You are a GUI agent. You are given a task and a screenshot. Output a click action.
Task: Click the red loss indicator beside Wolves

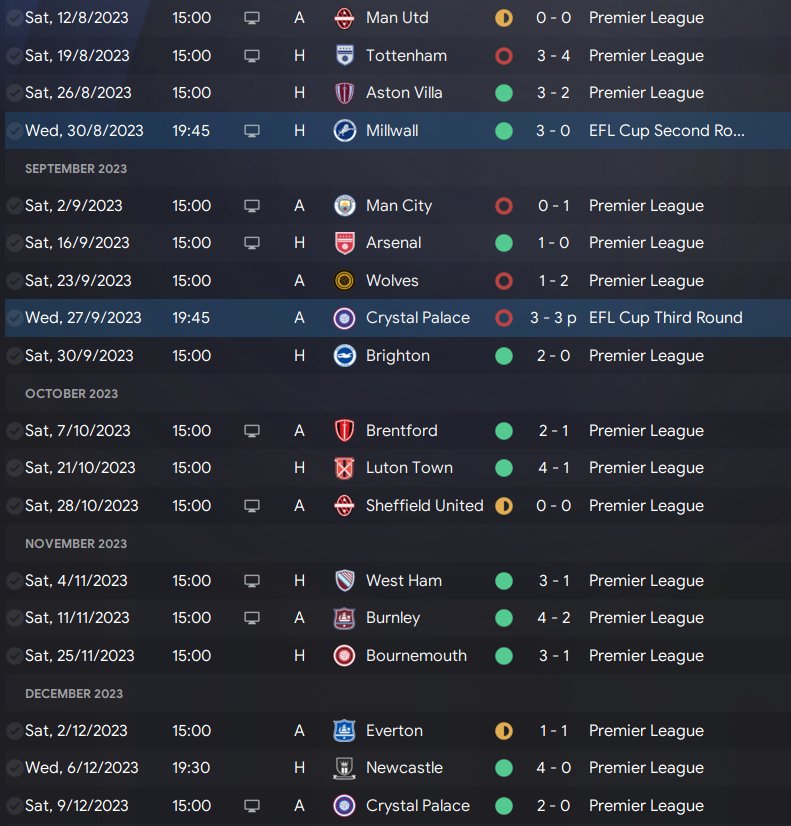click(x=504, y=281)
